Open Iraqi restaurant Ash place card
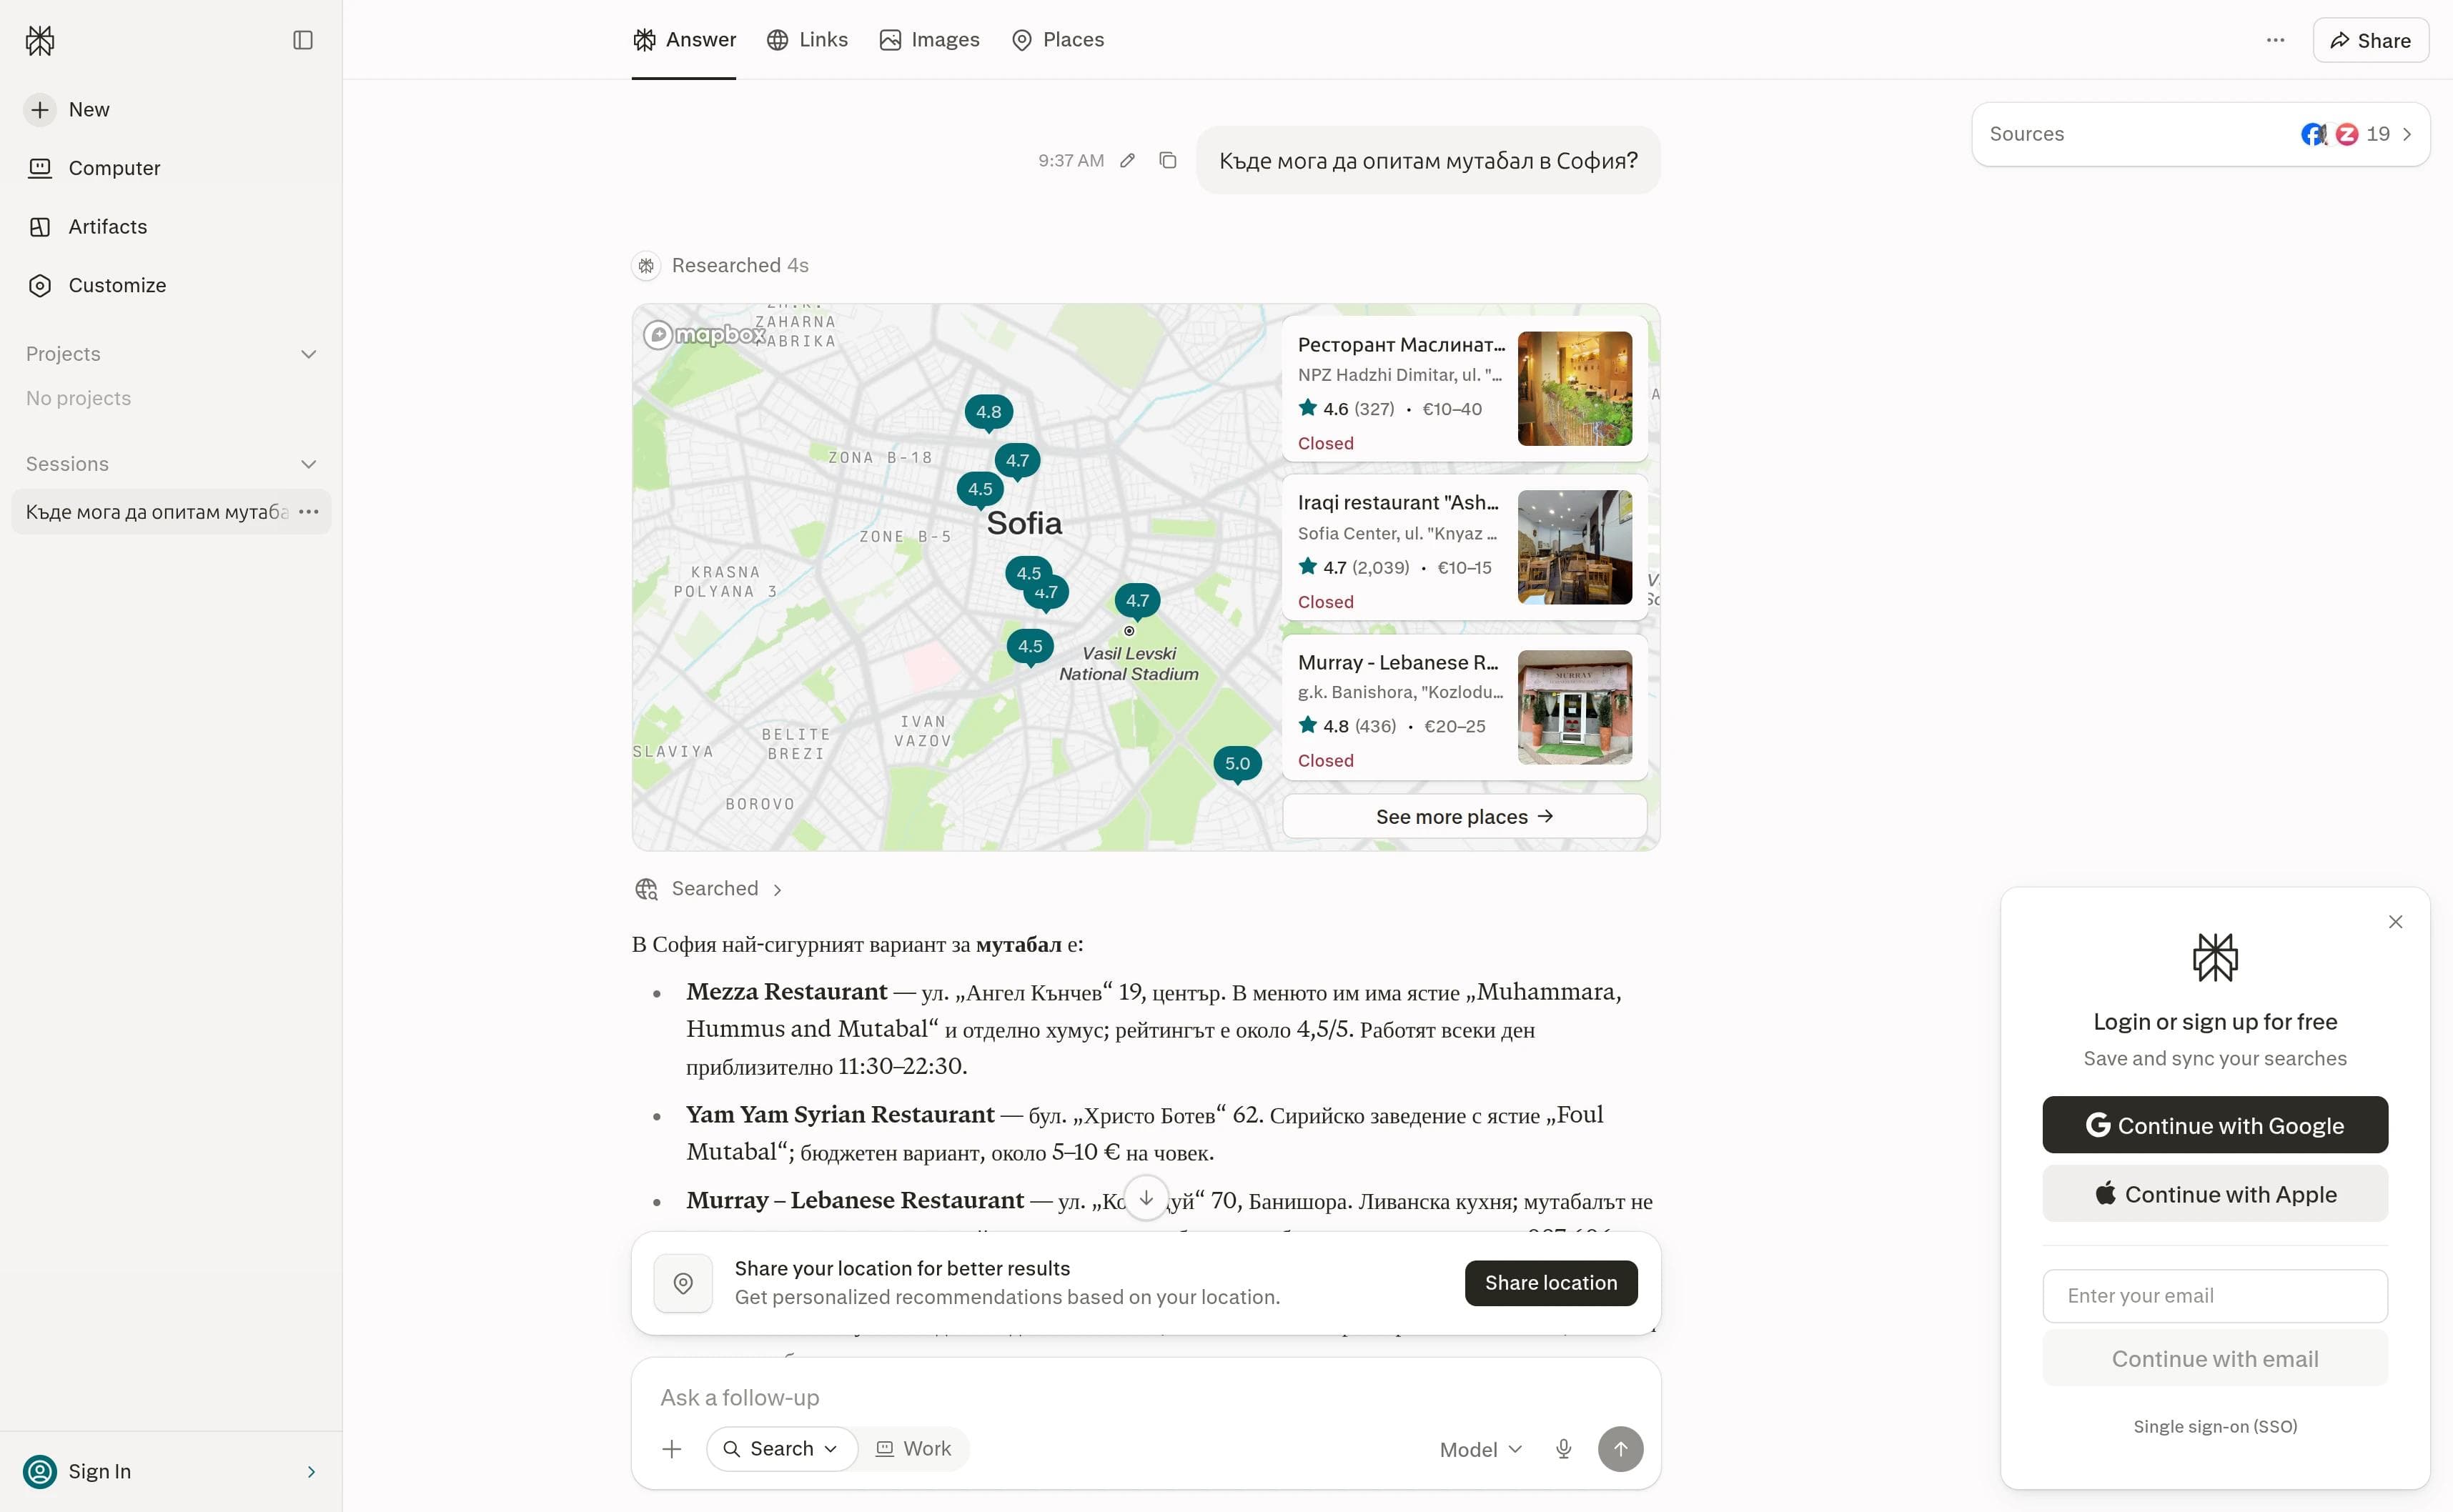 pyautogui.click(x=1465, y=548)
